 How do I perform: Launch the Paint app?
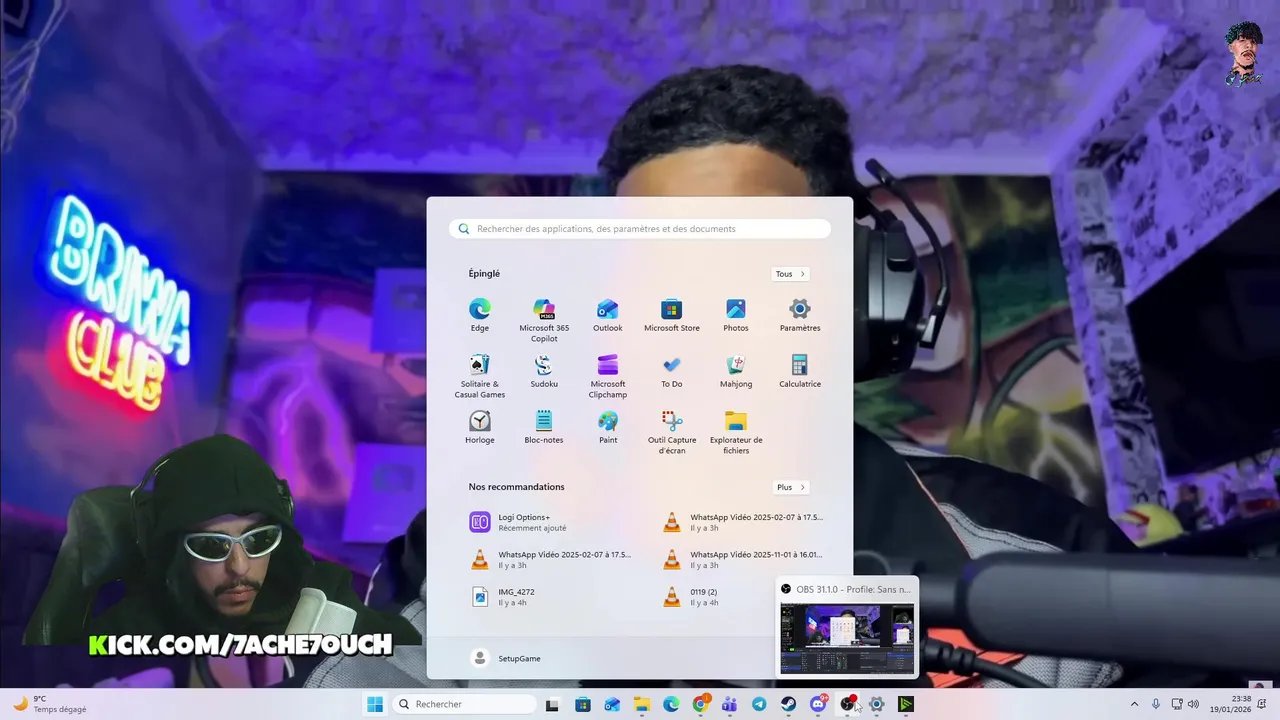(608, 427)
